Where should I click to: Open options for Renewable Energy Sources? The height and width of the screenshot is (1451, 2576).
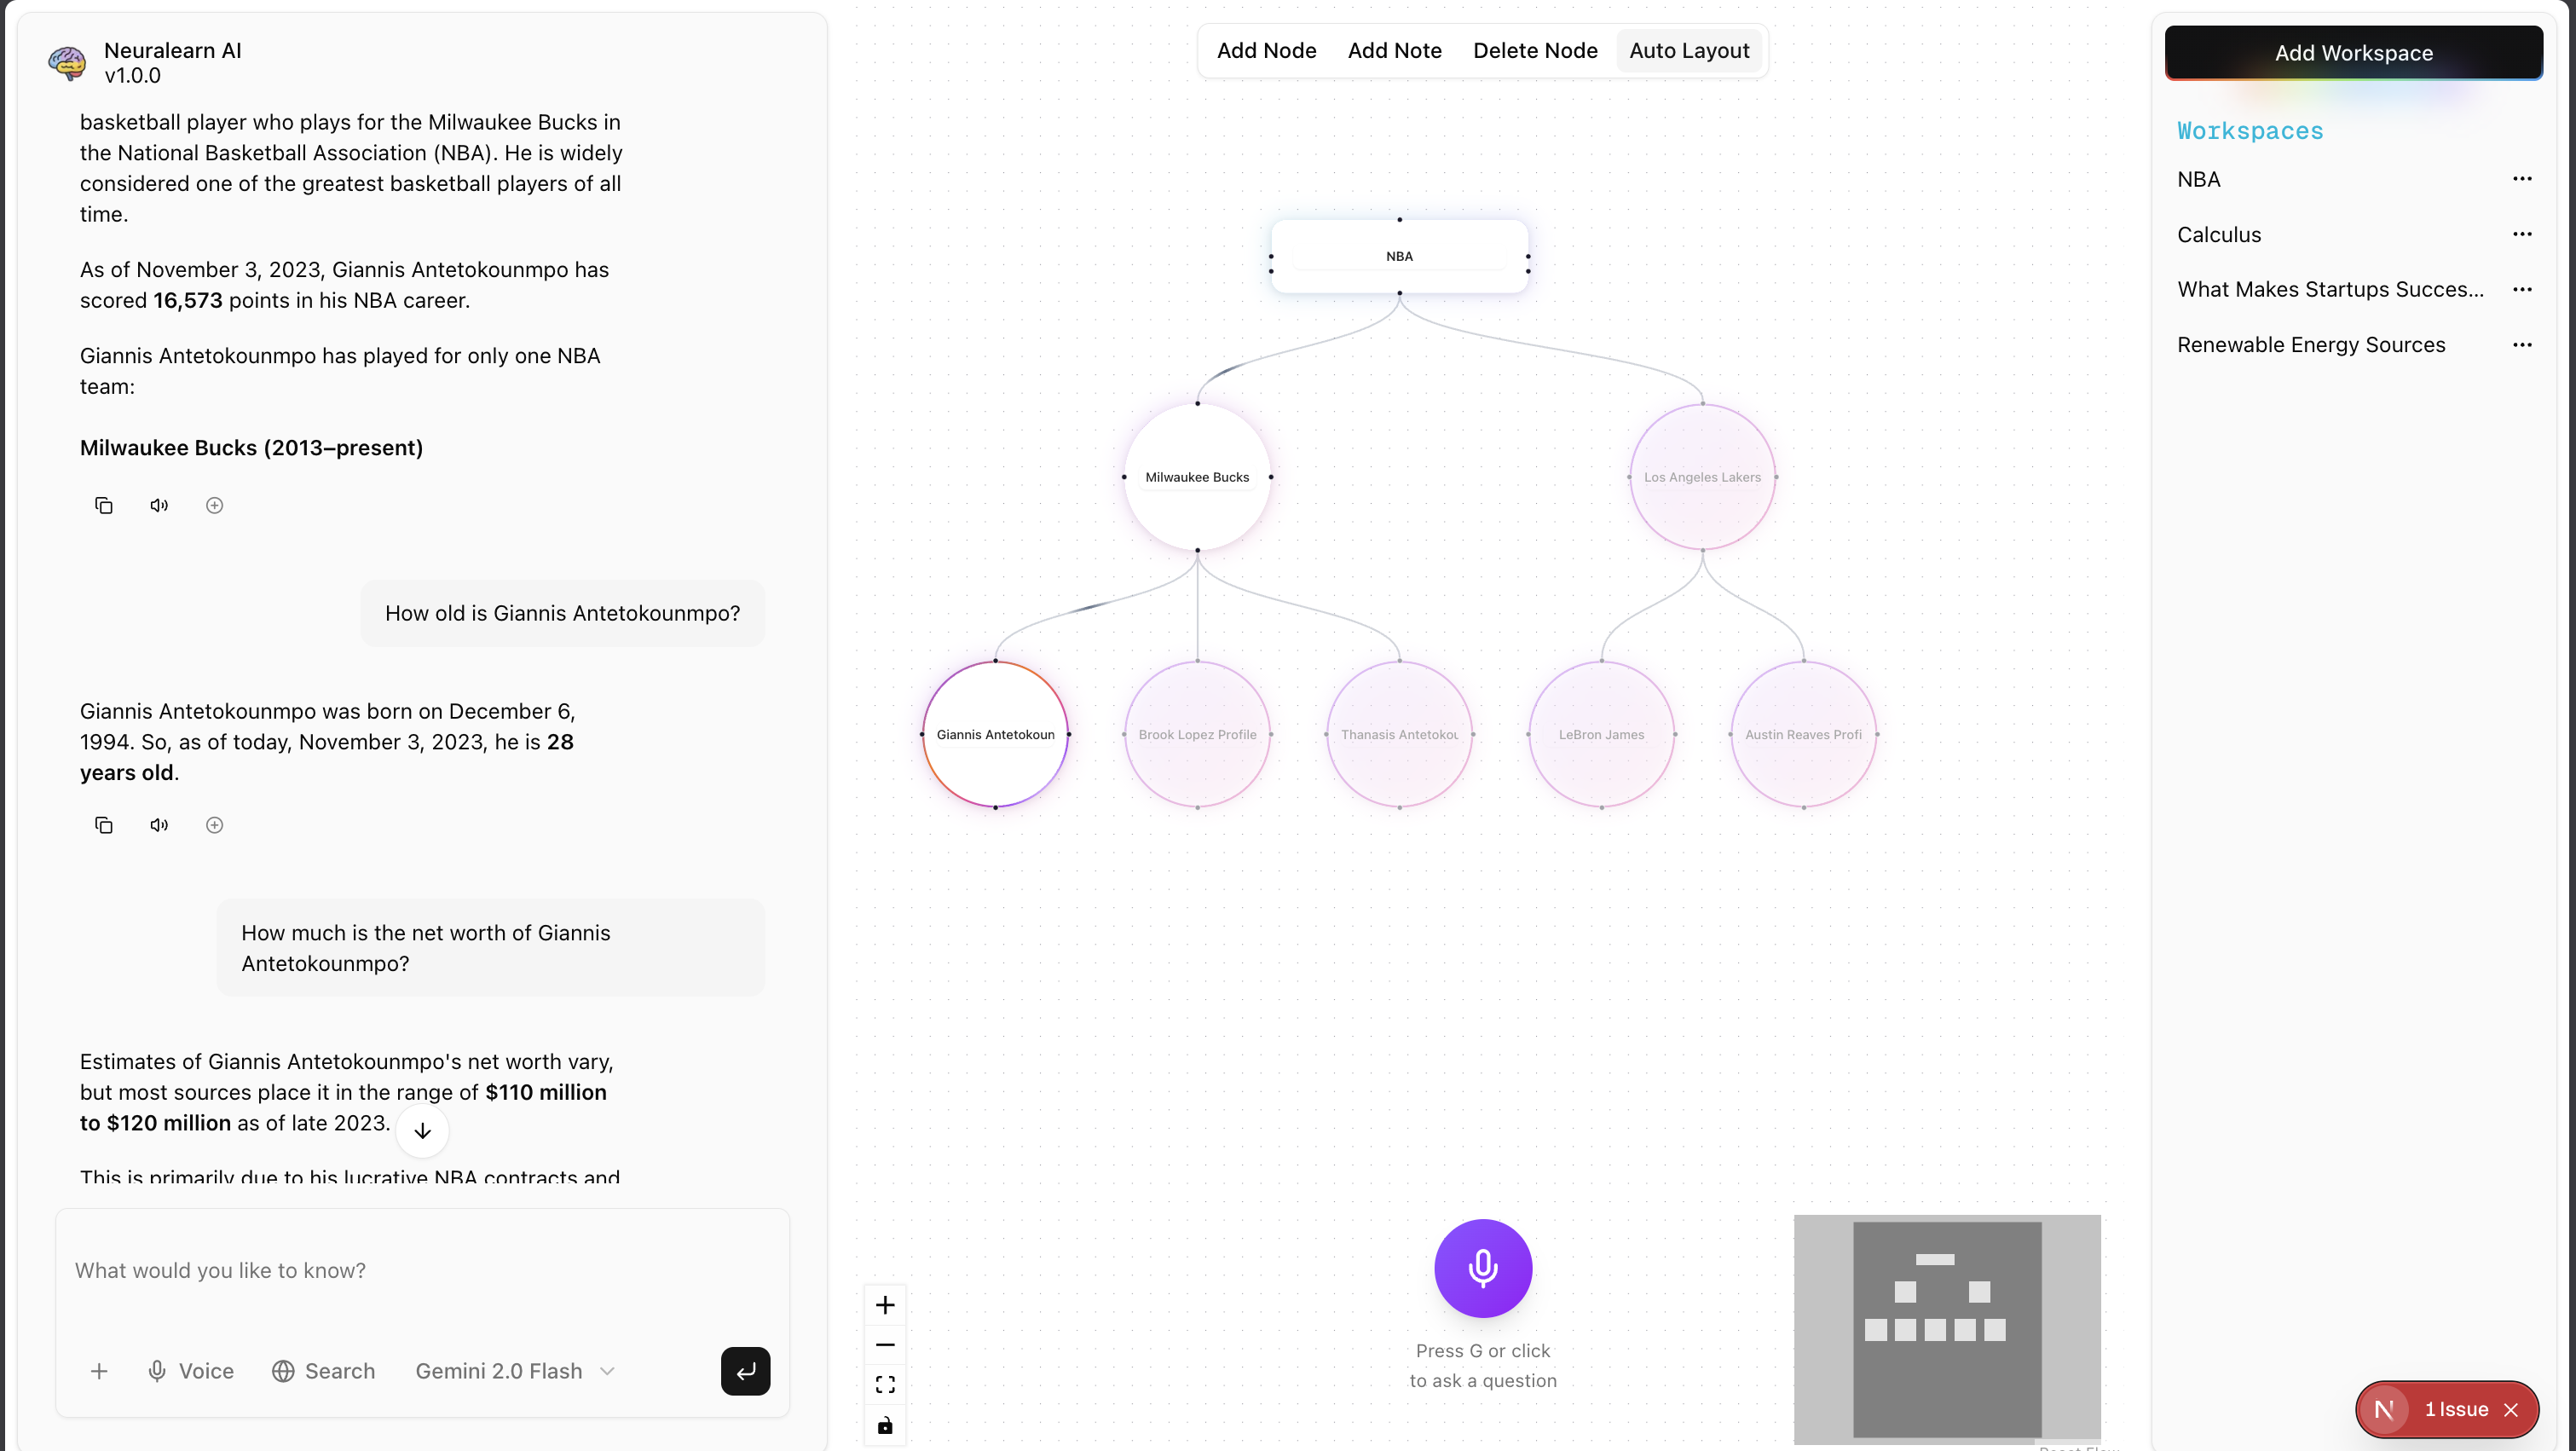click(x=2521, y=344)
